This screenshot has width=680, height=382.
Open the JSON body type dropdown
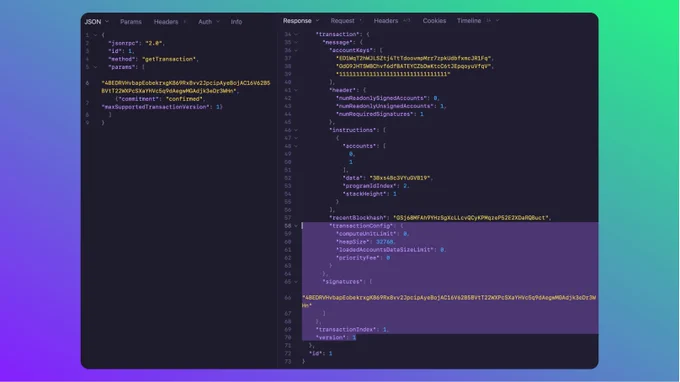click(97, 21)
